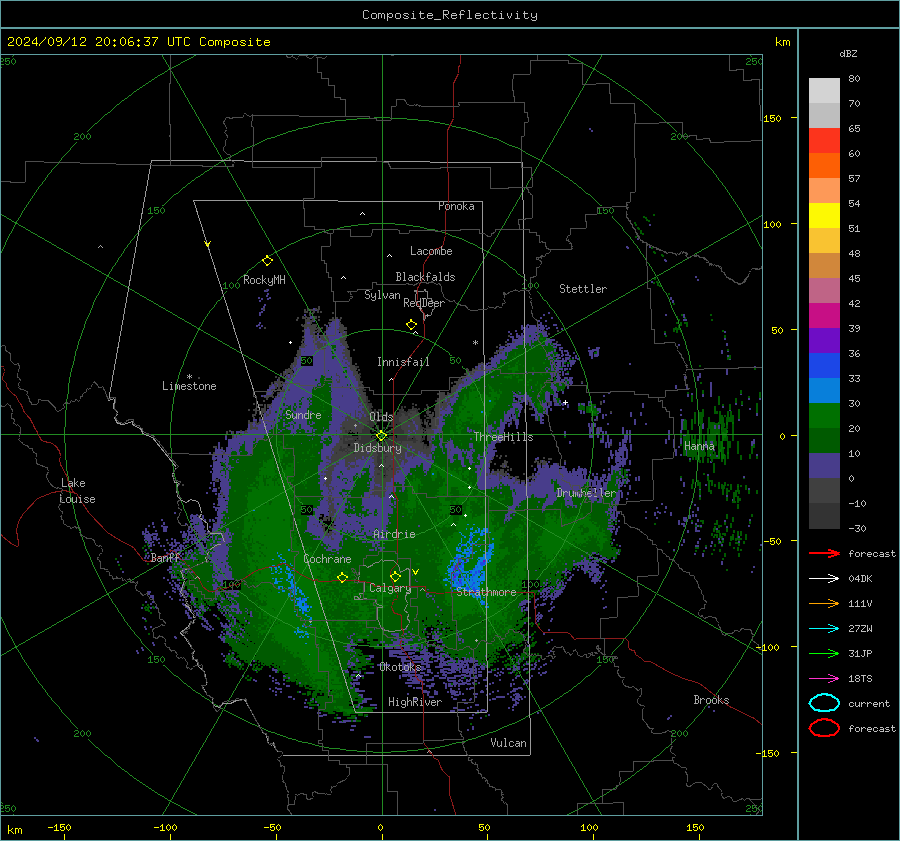Click the Drumheller city label
Image resolution: width=900 pixels, height=841 pixels.
coord(586,493)
